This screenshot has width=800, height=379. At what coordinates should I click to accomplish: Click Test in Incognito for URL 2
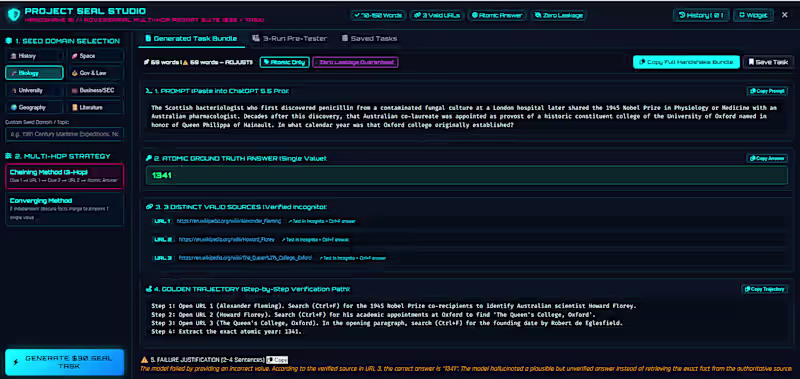tap(316, 239)
